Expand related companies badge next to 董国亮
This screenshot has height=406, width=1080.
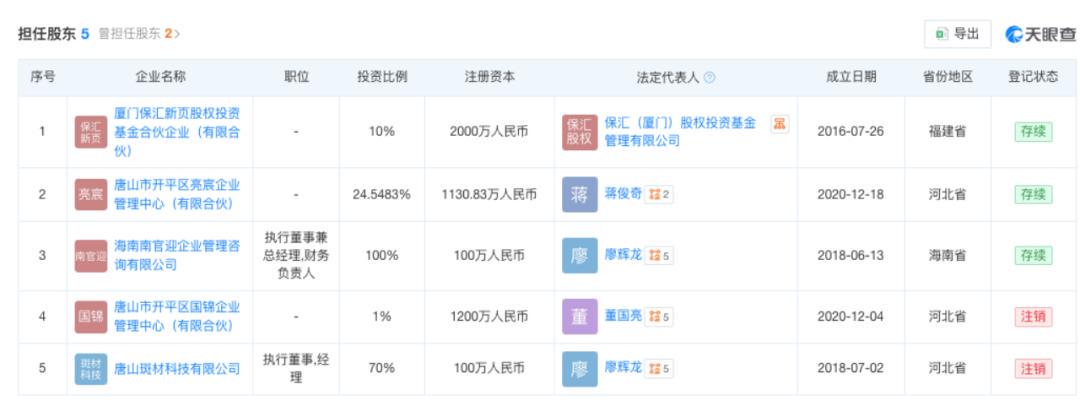(662, 316)
